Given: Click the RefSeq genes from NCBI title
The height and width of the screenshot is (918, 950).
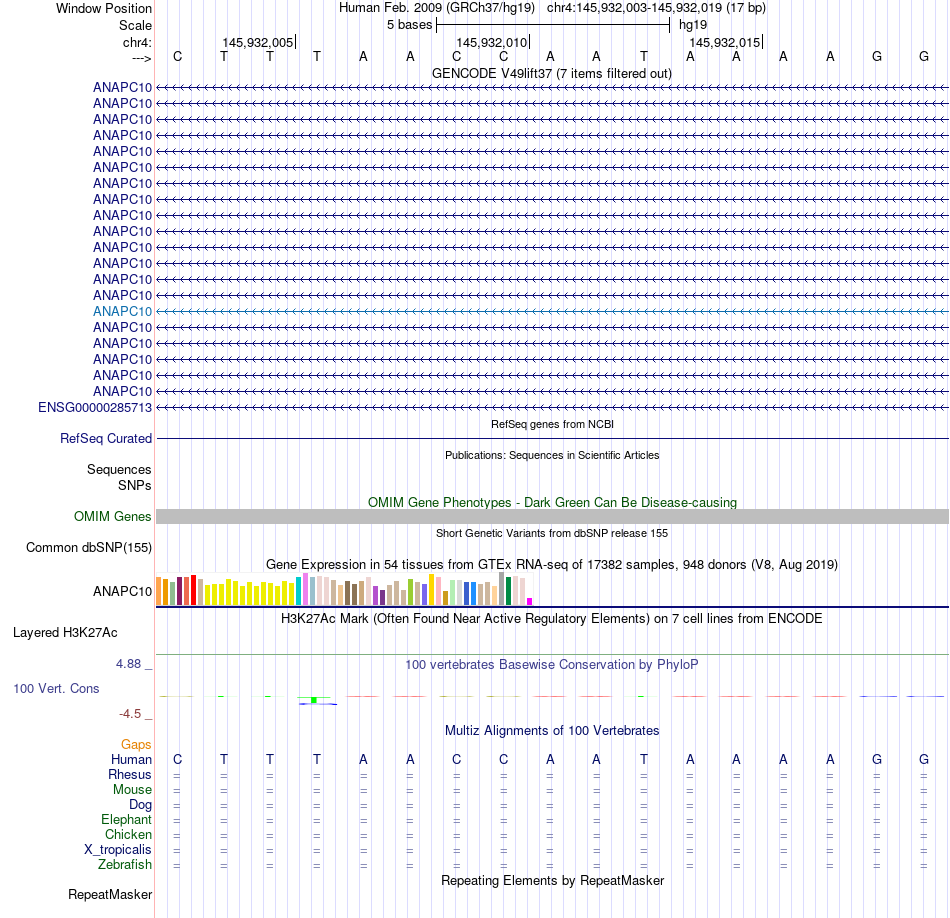Looking at the screenshot, I should tap(553, 424).
